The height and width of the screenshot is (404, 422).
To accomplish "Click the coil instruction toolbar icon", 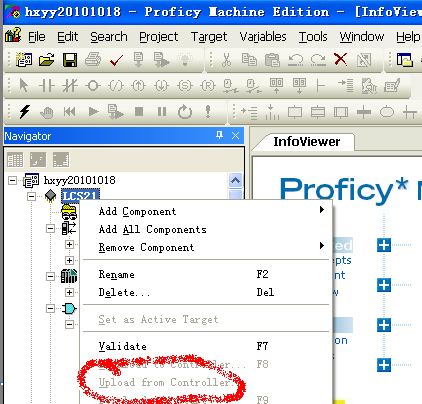I will pyautogui.click(x=93, y=86).
